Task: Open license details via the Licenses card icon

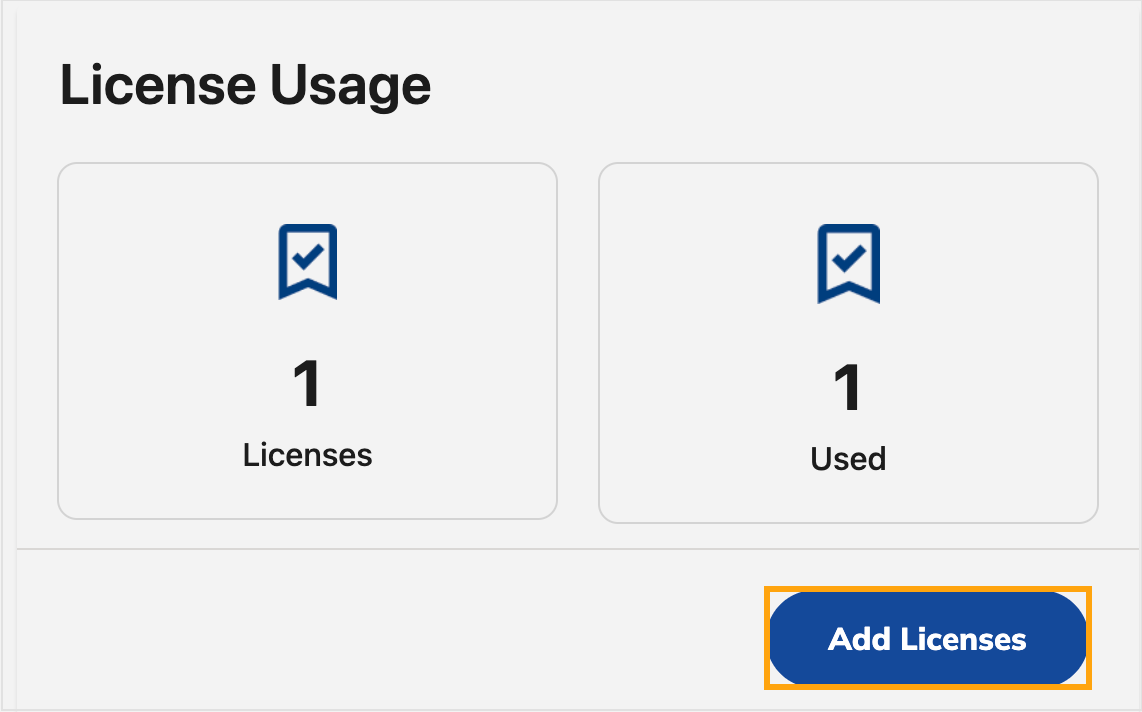Action: coord(308,260)
